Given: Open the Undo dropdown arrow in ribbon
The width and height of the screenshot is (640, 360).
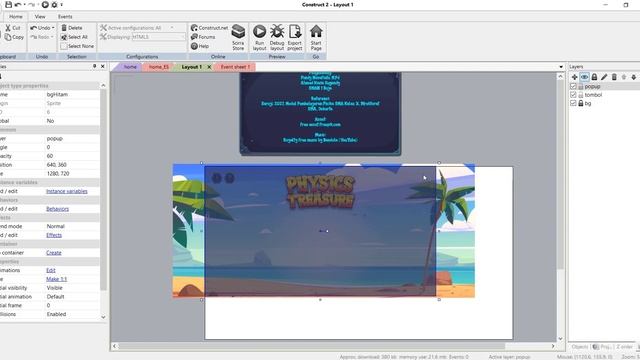Looking at the screenshot, I should pyautogui.click(x=53, y=28).
